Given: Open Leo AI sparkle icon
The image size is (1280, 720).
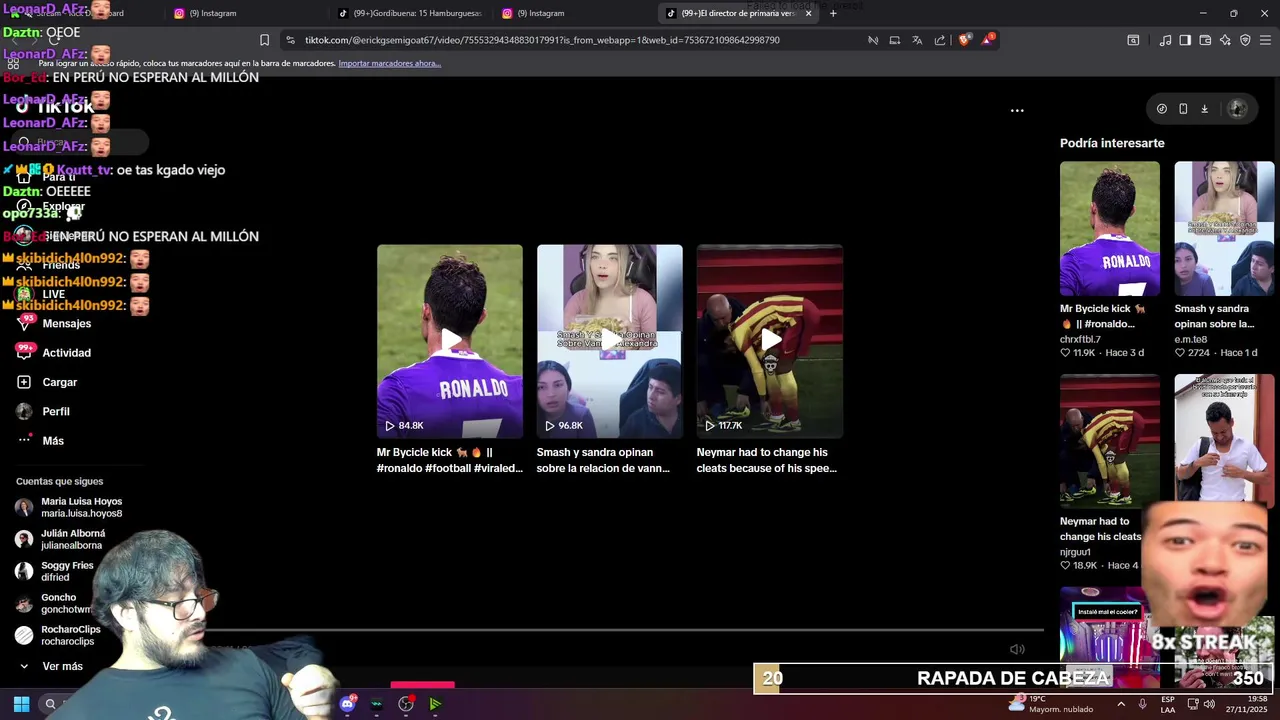Looking at the screenshot, I should [1225, 40].
